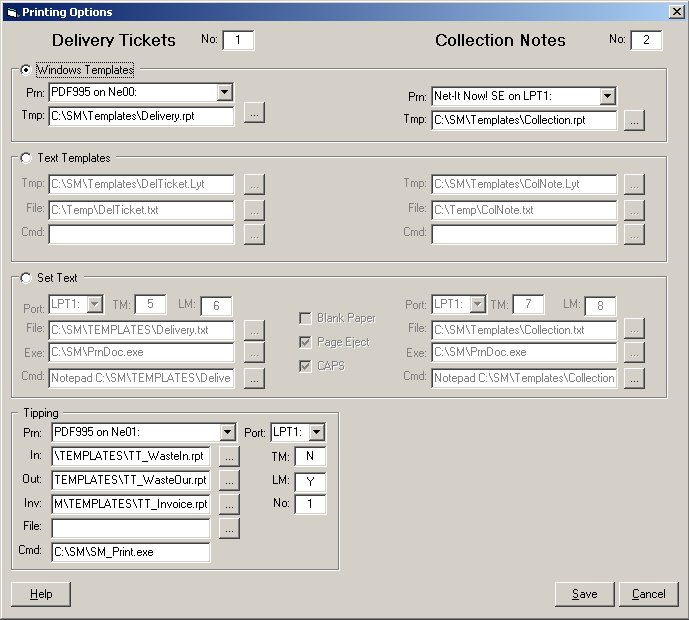Open the Tipping Port LPT1 dropdown
Viewport: 689px width, 620px height.
point(316,432)
